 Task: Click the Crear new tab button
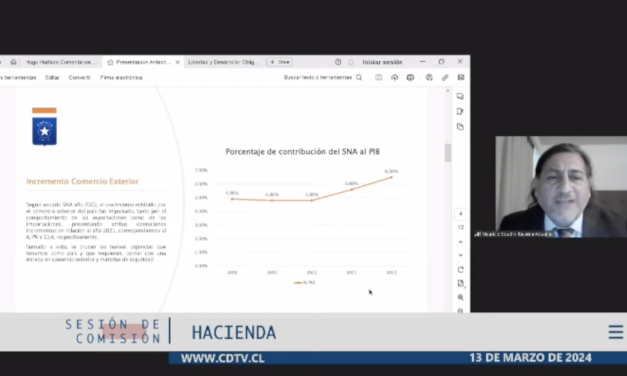coord(280,62)
